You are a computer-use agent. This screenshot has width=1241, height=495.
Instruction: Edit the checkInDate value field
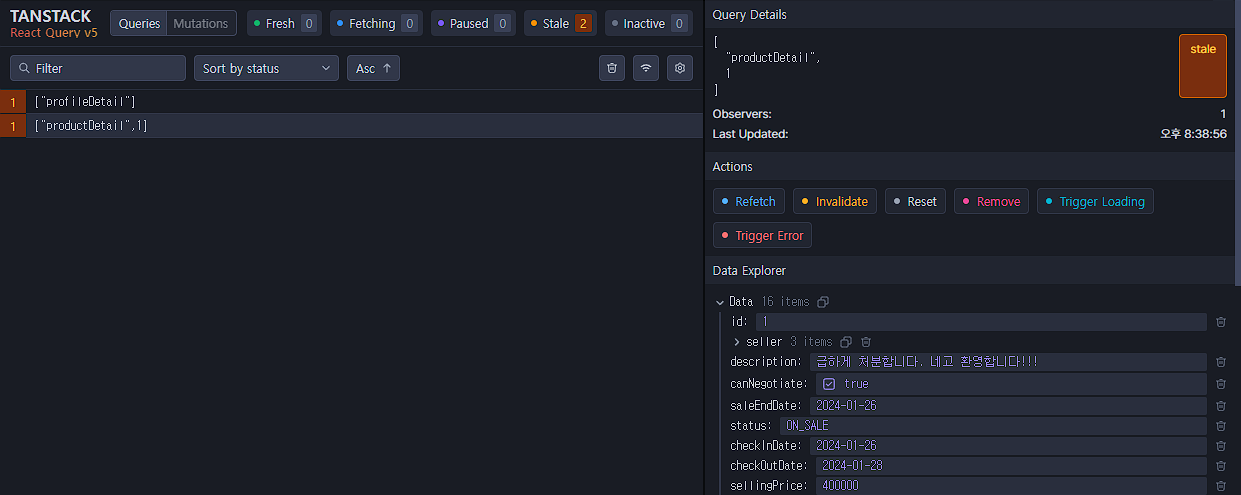1008,446
